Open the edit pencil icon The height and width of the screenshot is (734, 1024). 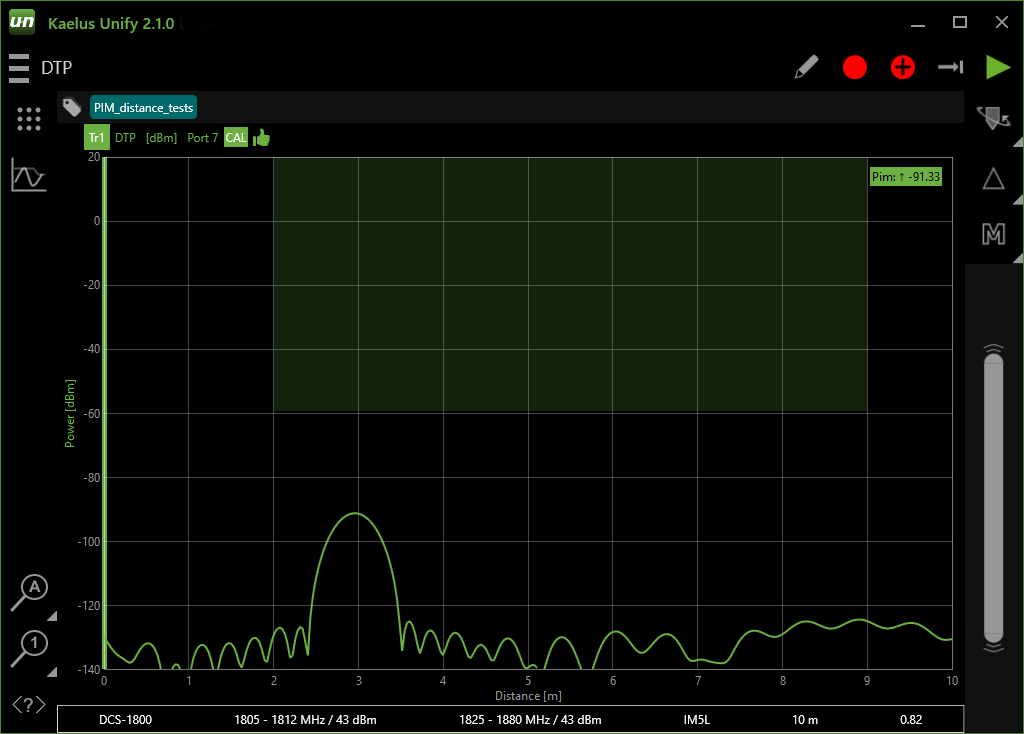(807, 67)
